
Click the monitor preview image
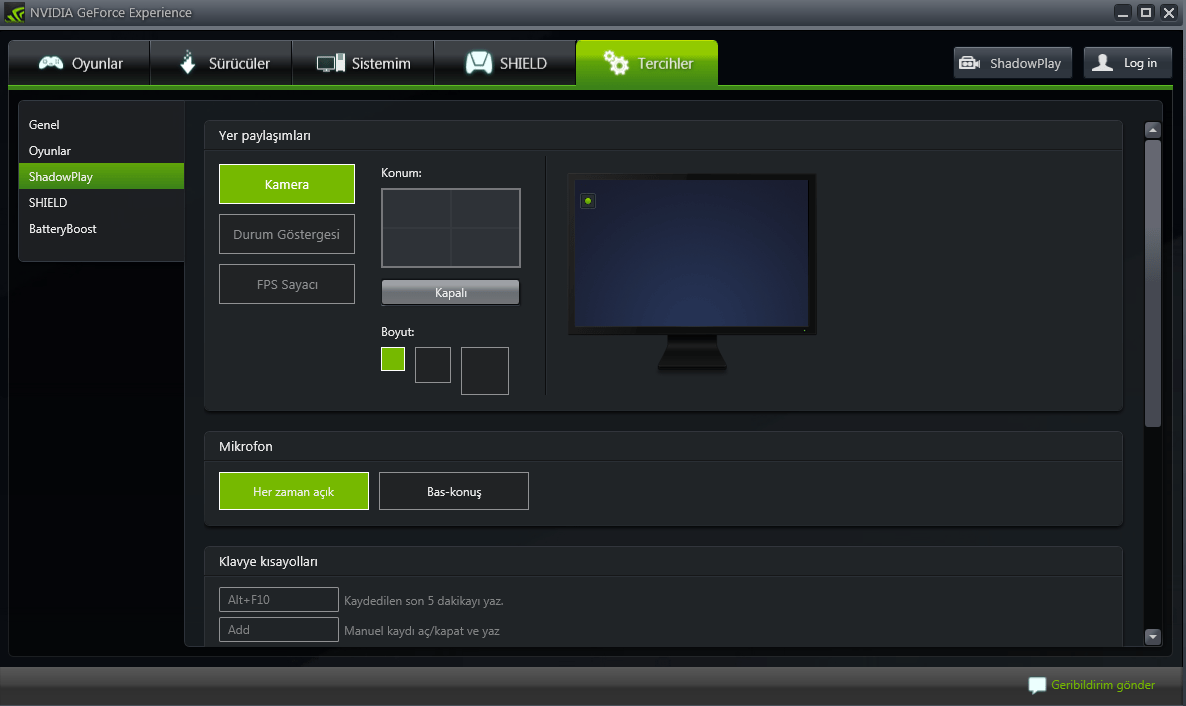pos(692,272)
